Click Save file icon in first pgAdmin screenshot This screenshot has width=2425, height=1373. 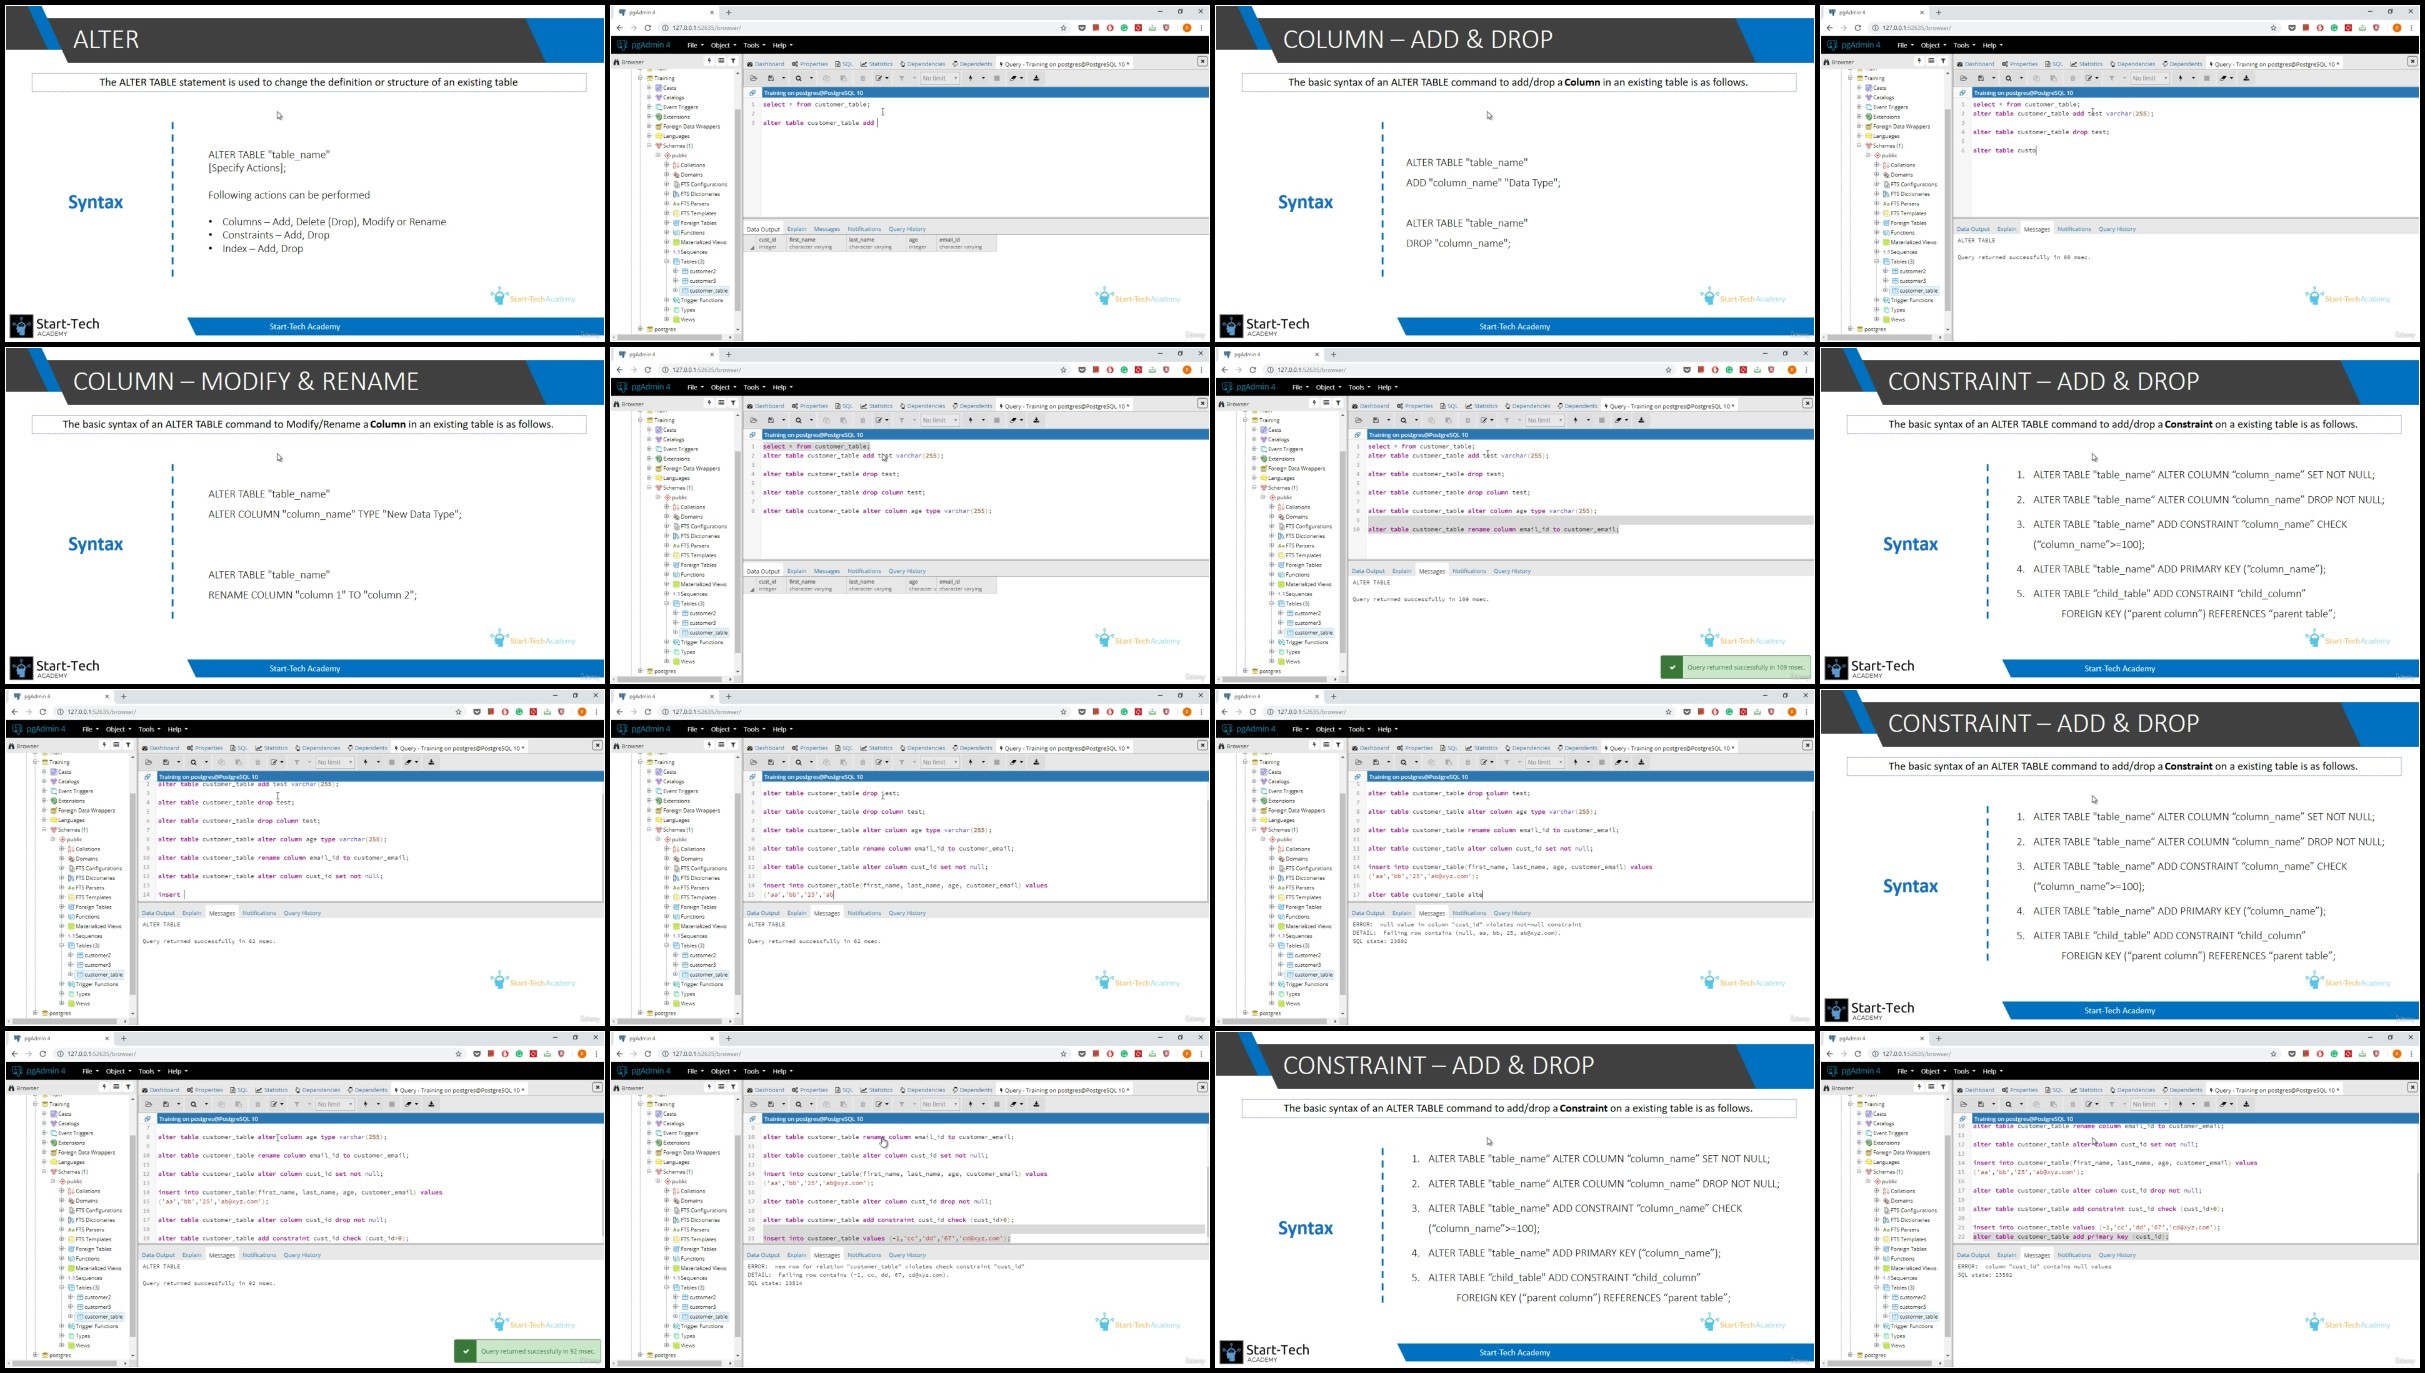tap(771, 78)
